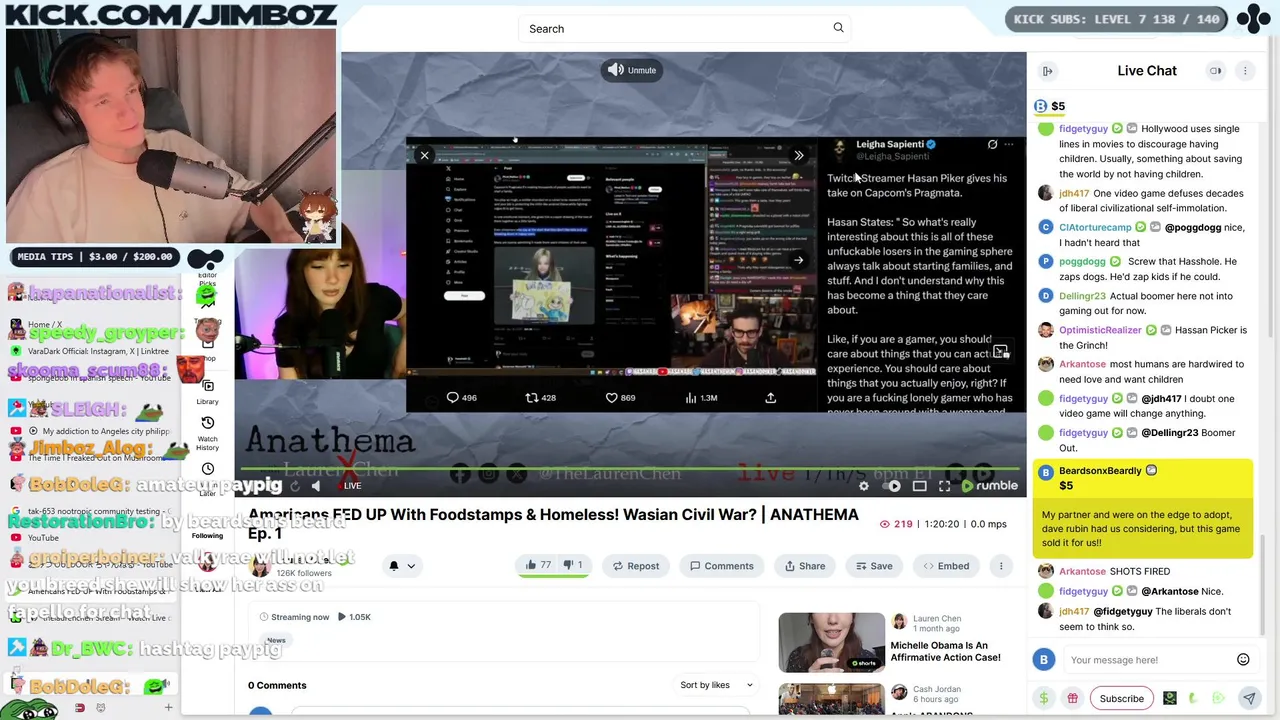This screenshot has width=1280, height=720.
Task: Click the search magnifier icon
Action: [x=838, y=28]
